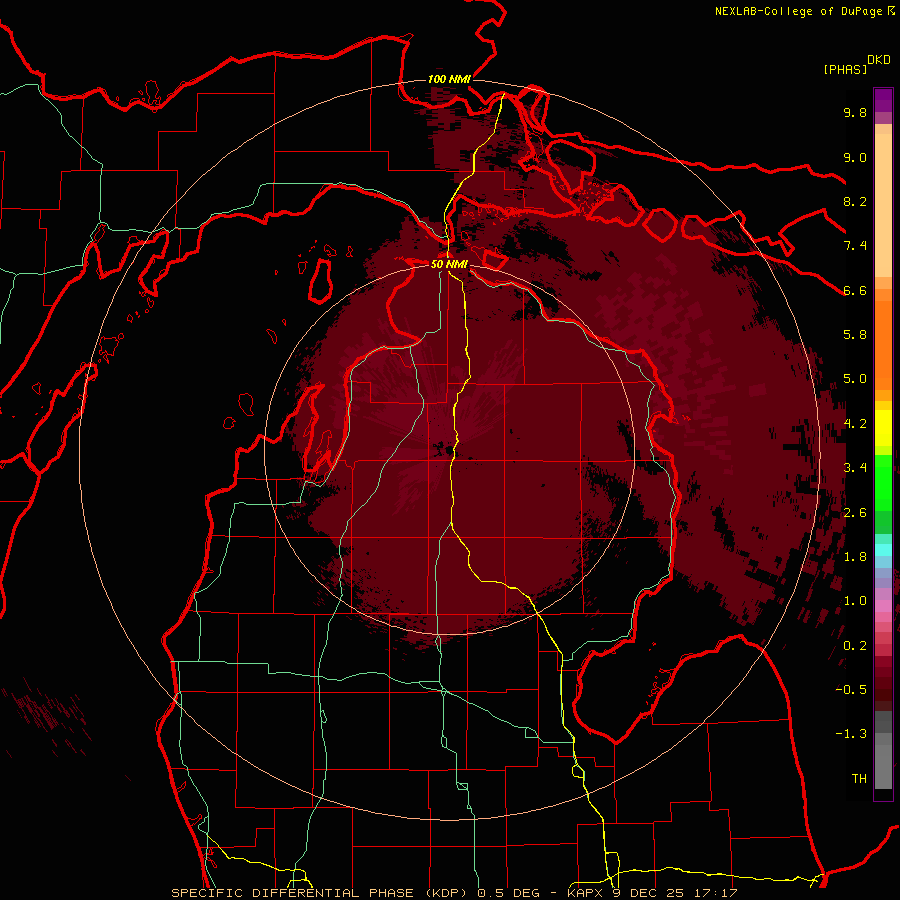Click the 9.8 scale value
900x900 pixels.
pyautogui.click(x=855, y=112)
